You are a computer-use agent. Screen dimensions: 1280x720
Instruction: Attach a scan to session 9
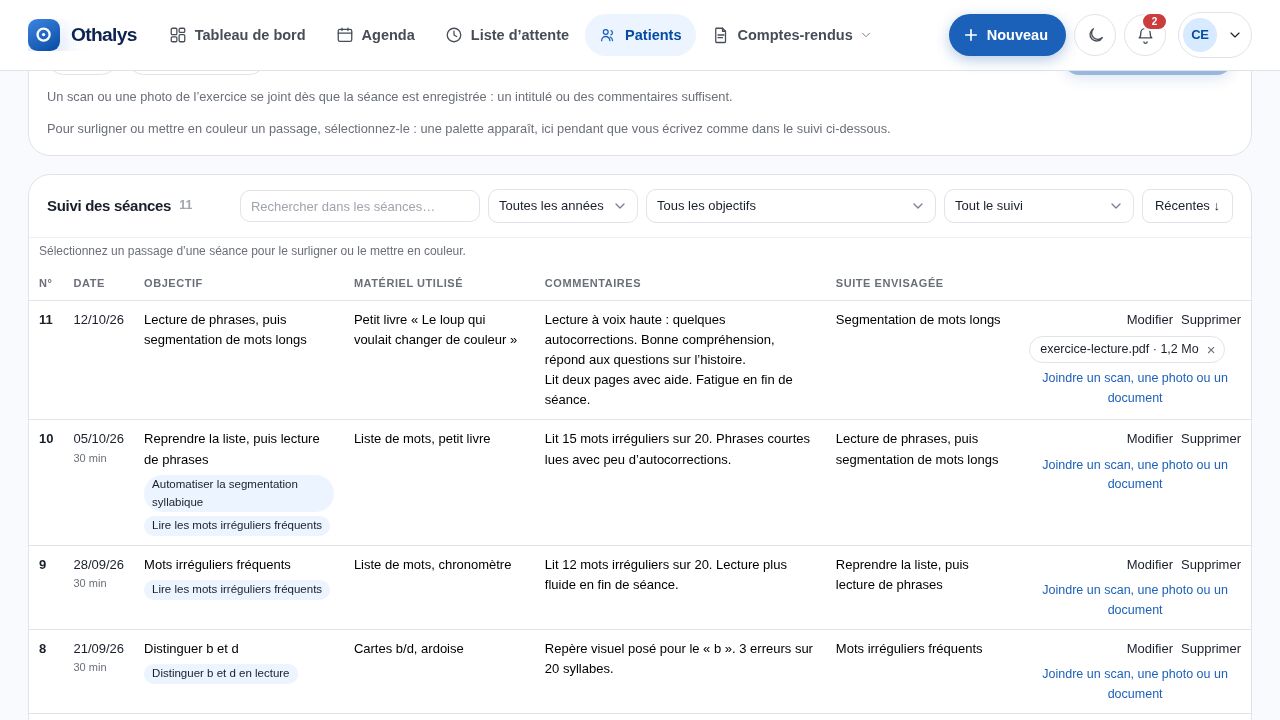click(x=1135, y=600)
